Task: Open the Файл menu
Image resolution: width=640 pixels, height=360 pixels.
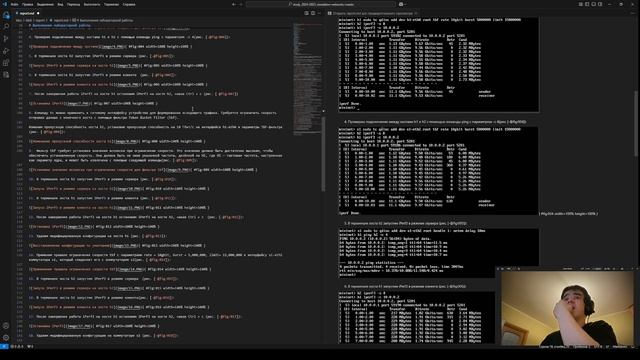Action: click(x=14, y=4)
